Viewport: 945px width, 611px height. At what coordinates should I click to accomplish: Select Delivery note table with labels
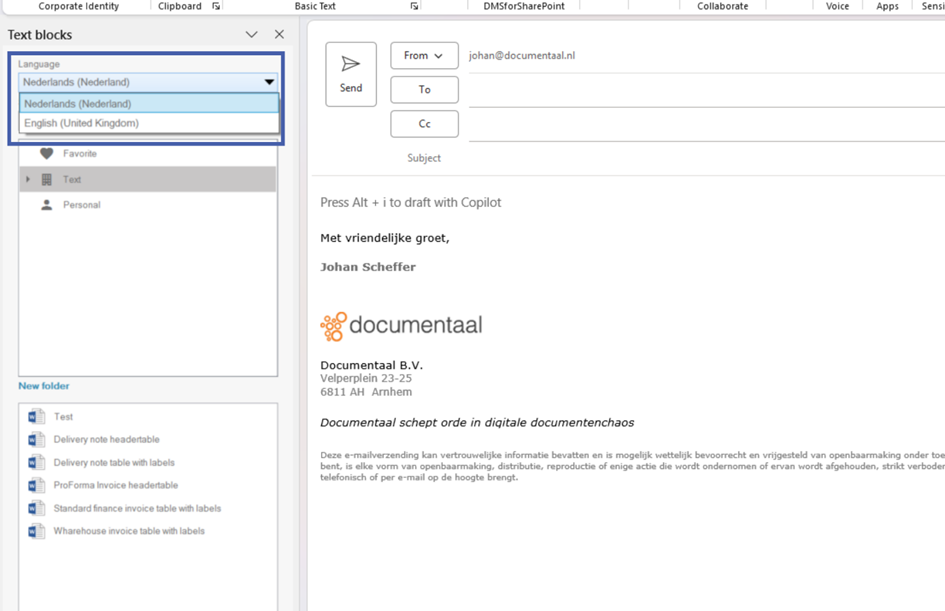(x=114, y=462)
